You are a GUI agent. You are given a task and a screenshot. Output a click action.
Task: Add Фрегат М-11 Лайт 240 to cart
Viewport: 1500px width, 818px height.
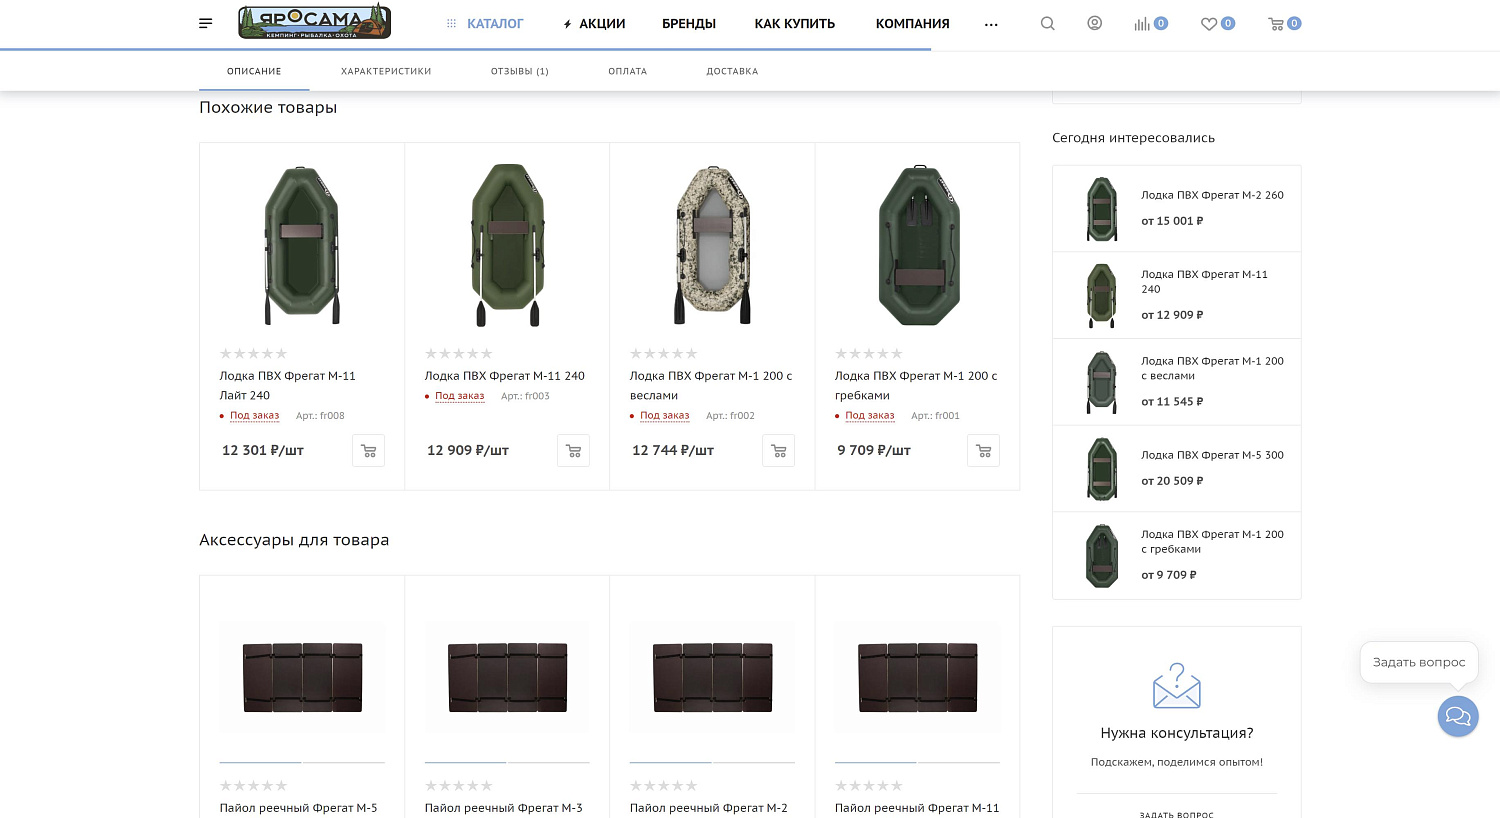coord(368,451)
